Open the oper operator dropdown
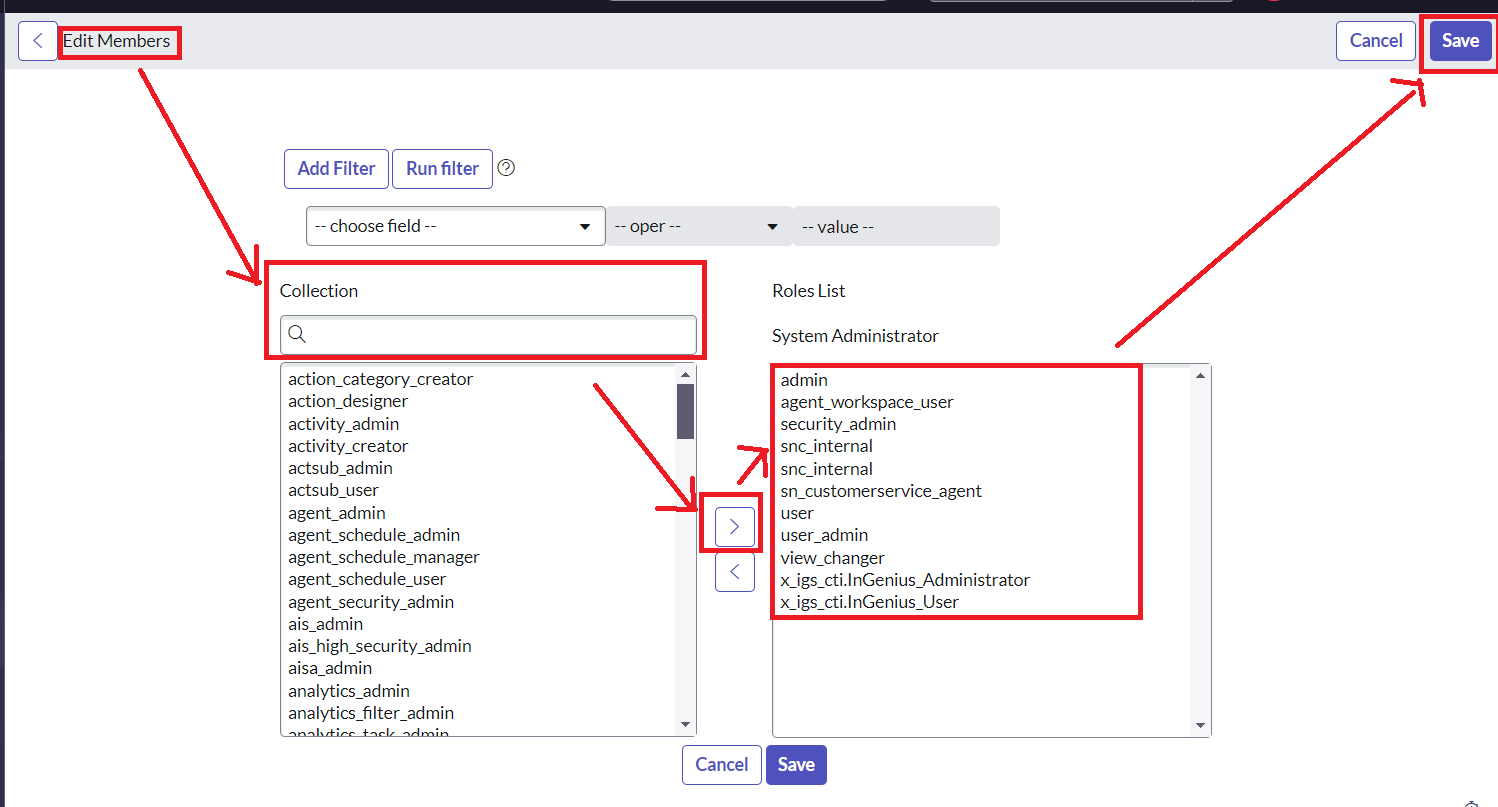The width and height of the screenshot is (1498, 807). click(697, 226)
